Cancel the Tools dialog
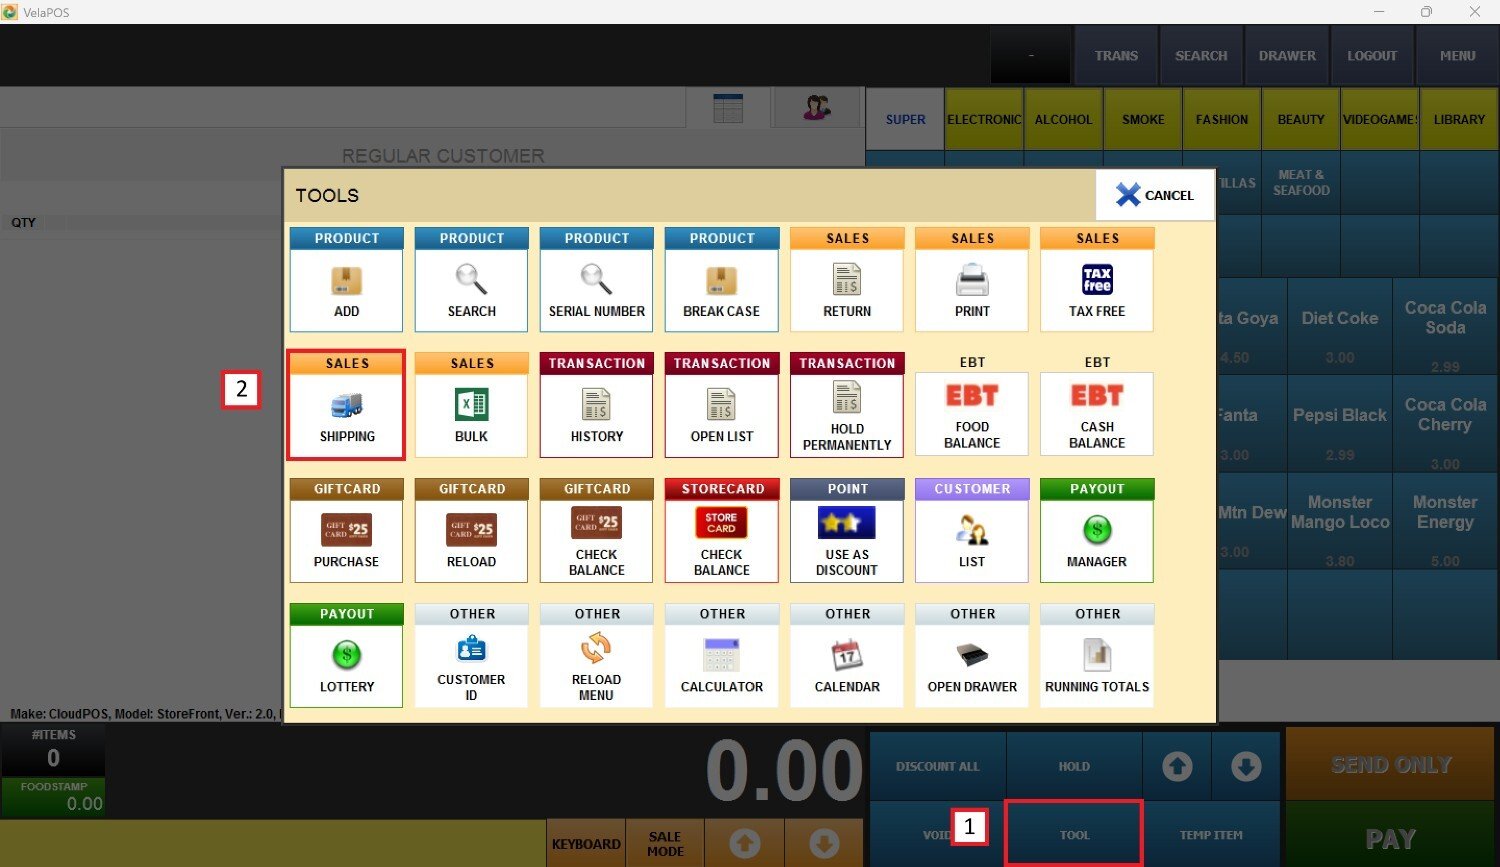The height and width of the screenshot is (867, 1500). (1155, 195)
